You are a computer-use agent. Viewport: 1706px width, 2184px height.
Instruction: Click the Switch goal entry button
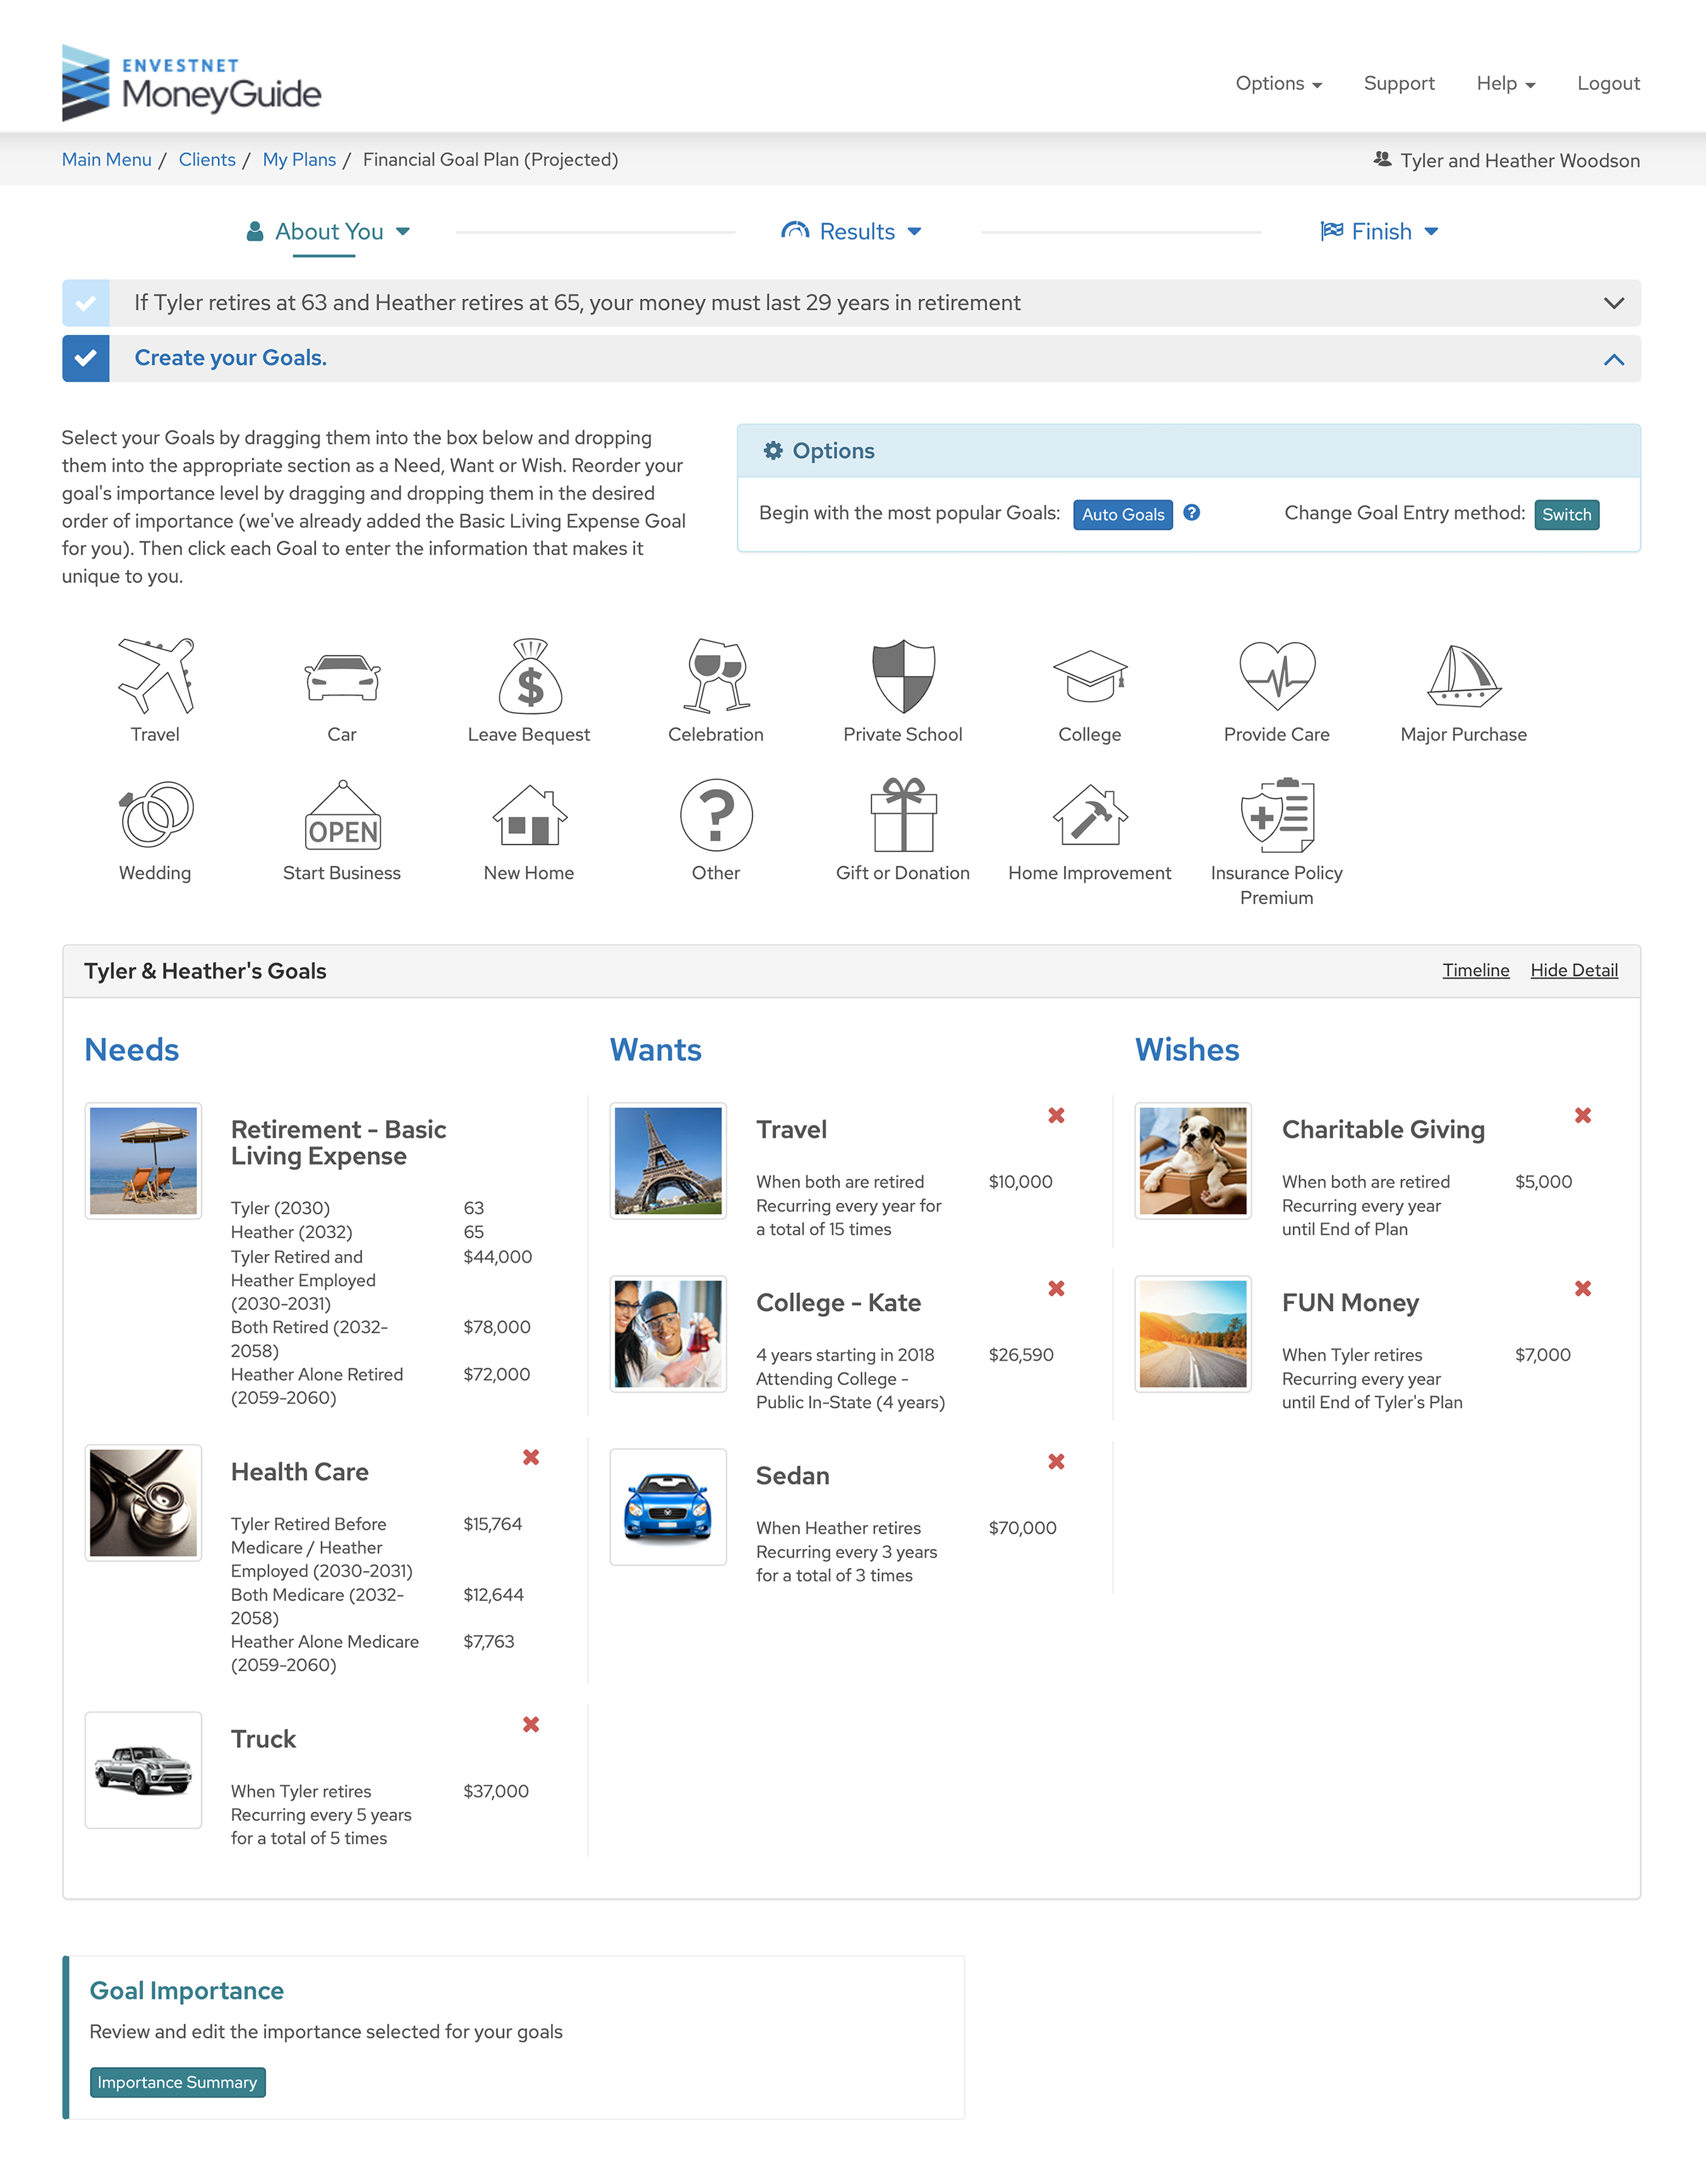click(1566, 514)
